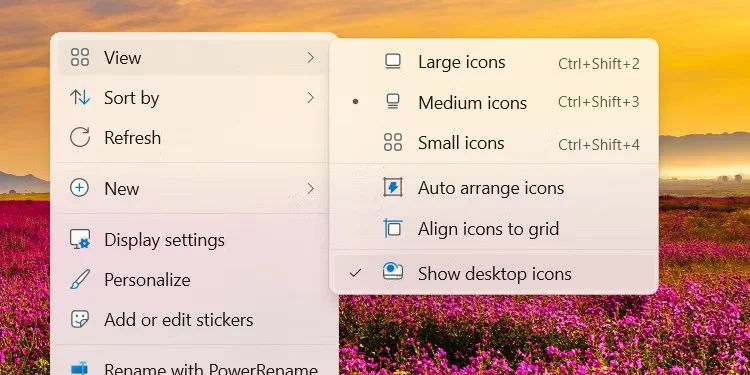Click the New plus circle icon
The height and width of the screenshot is (375, 750).
(79, 188)
